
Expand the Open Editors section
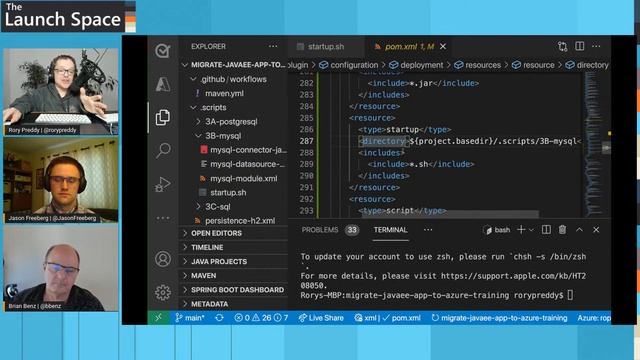234,233
